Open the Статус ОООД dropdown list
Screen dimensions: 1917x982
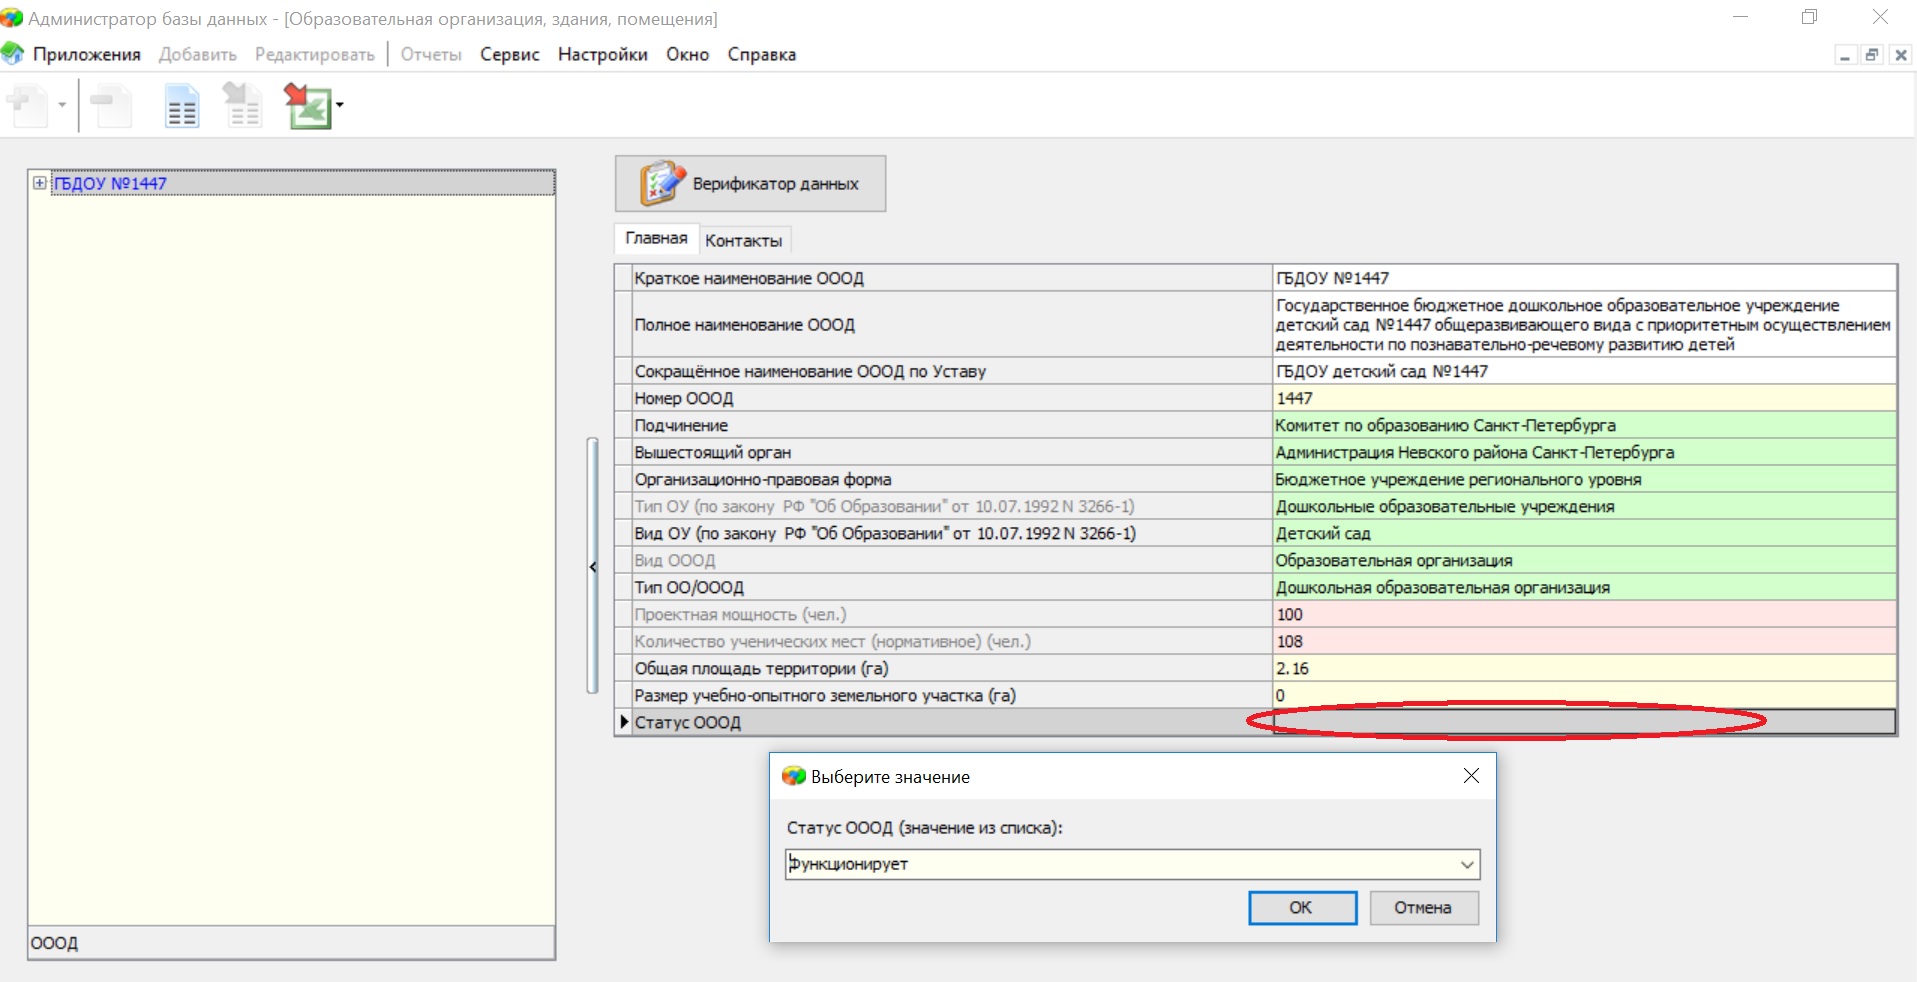[1466, 864]
